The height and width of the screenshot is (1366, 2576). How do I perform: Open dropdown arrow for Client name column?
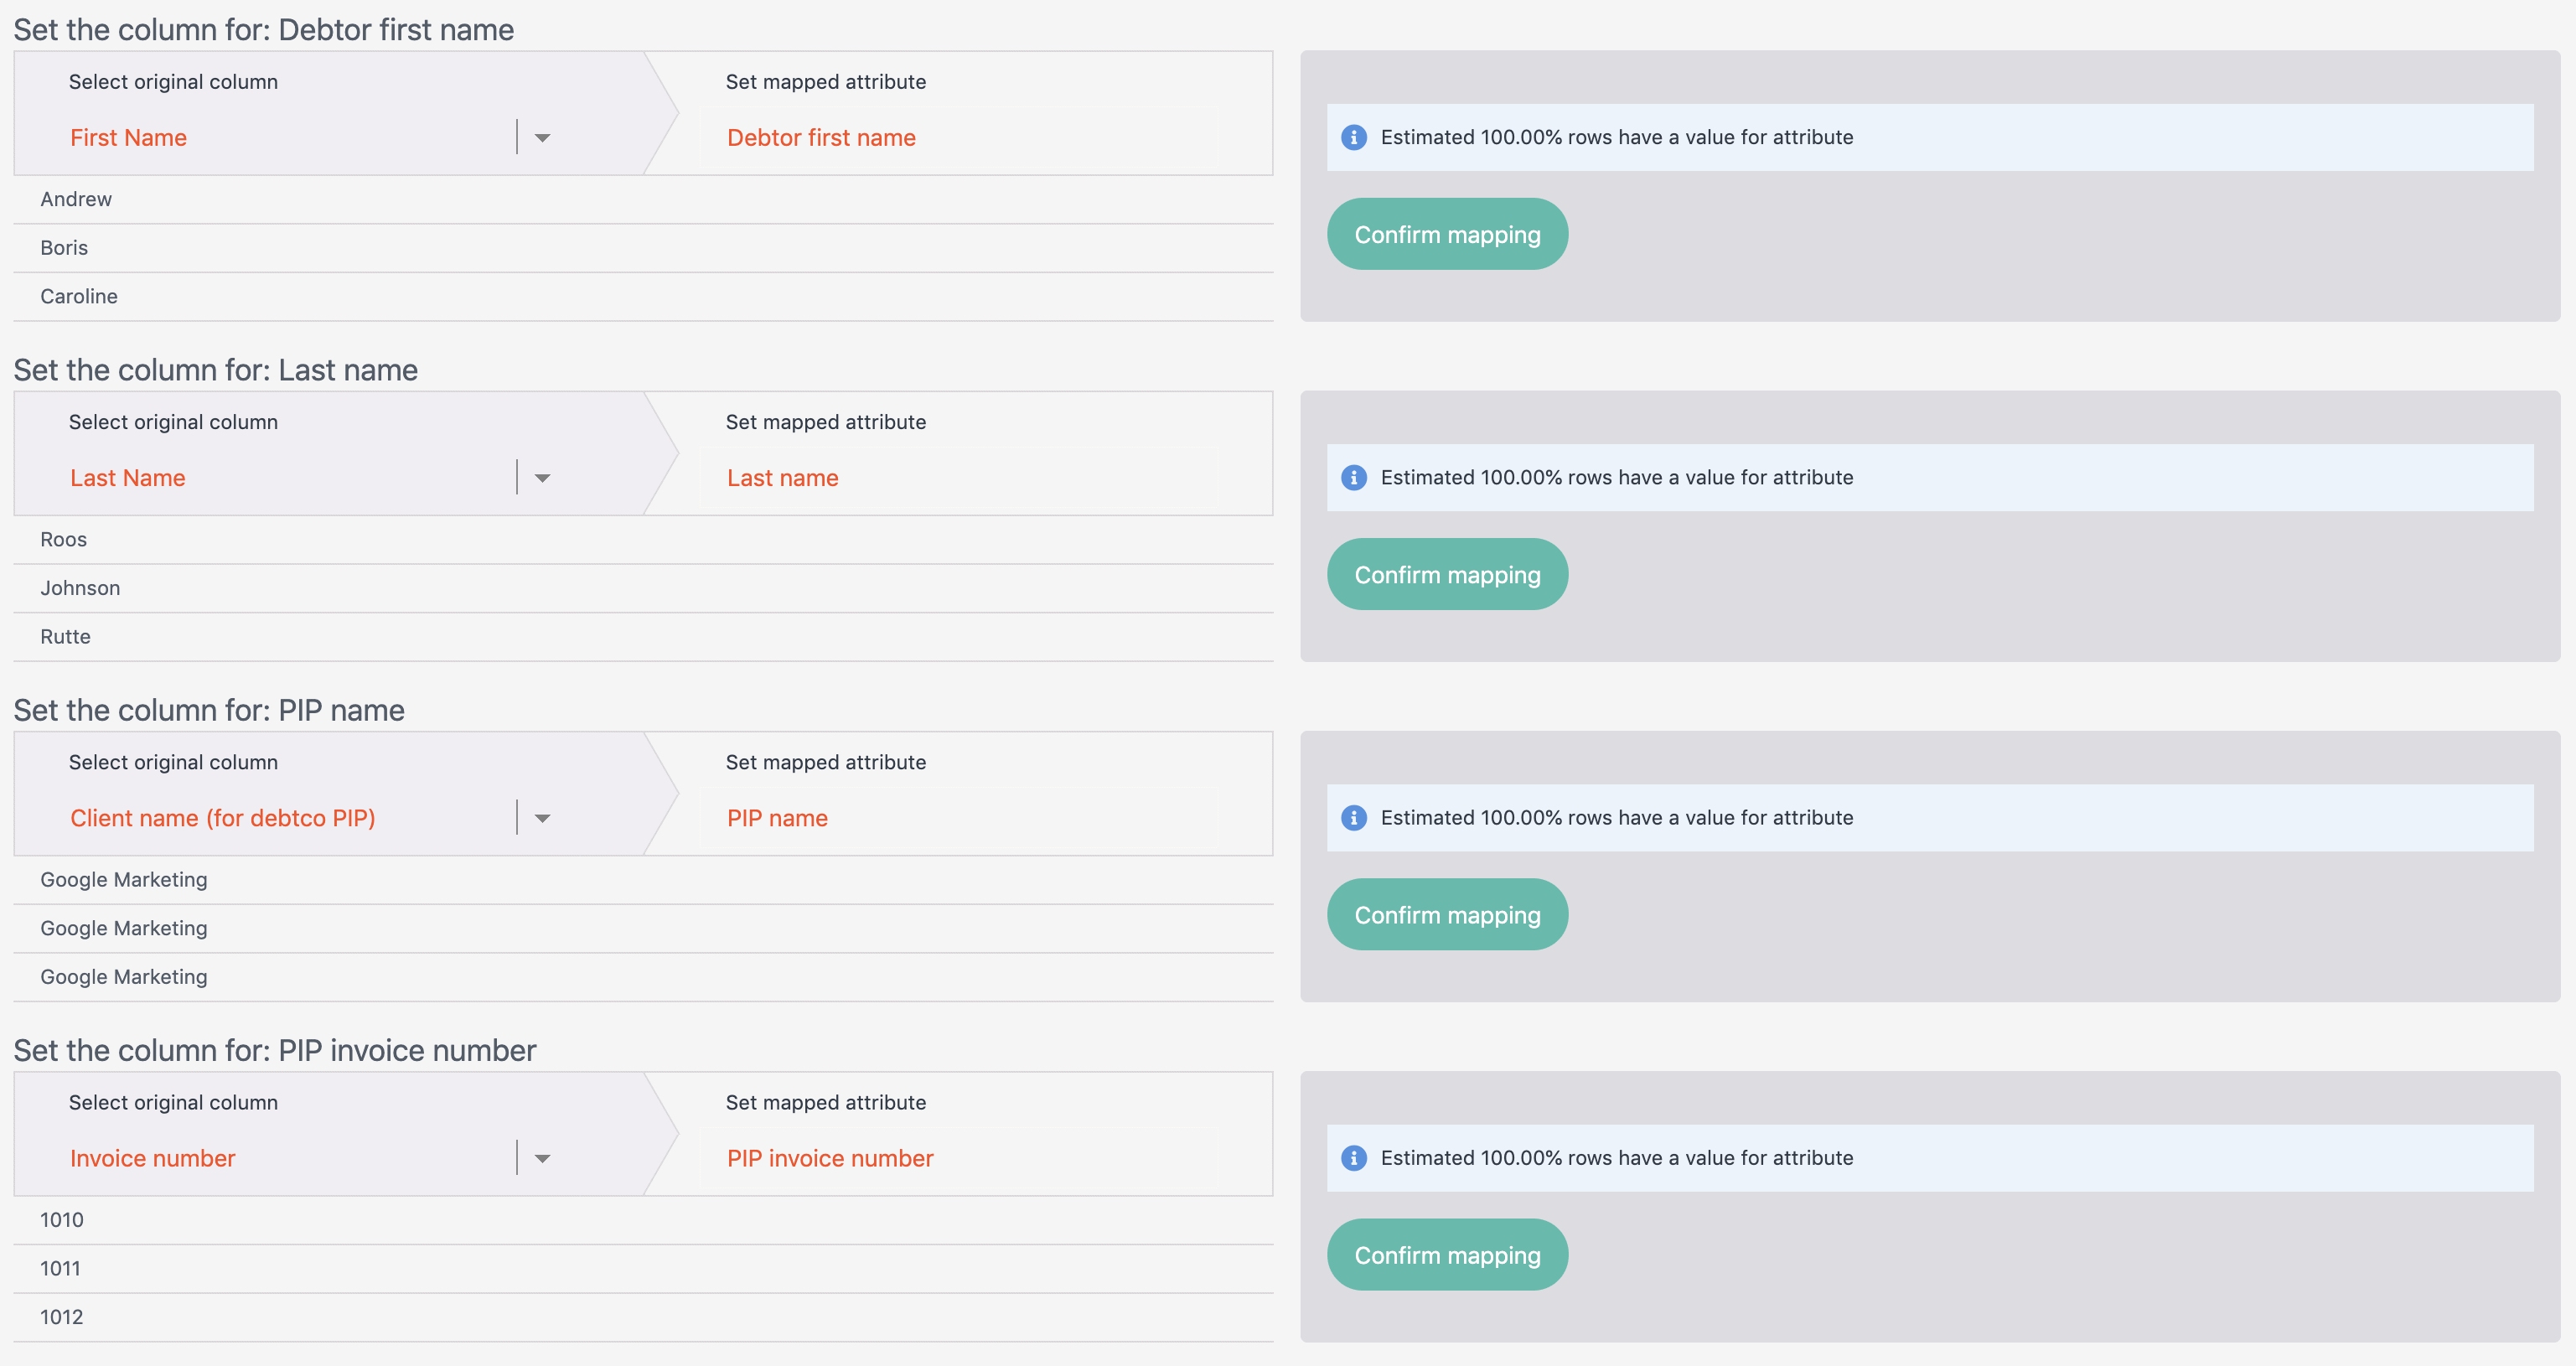coord(542,818)
